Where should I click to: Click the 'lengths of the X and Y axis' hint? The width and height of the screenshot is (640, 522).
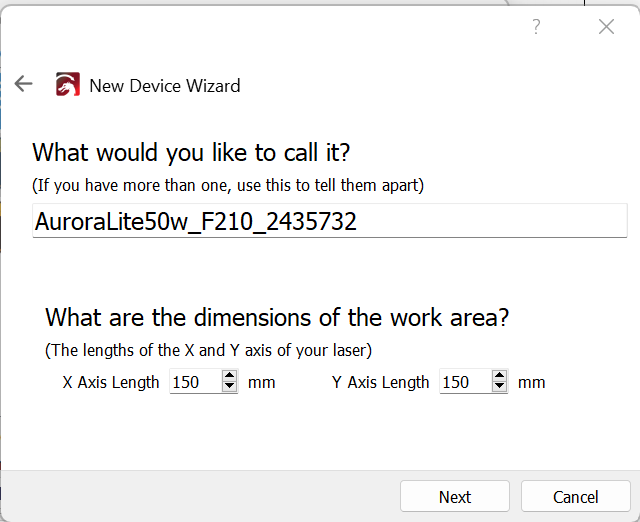pyautogui.click(x=208, y=350)
